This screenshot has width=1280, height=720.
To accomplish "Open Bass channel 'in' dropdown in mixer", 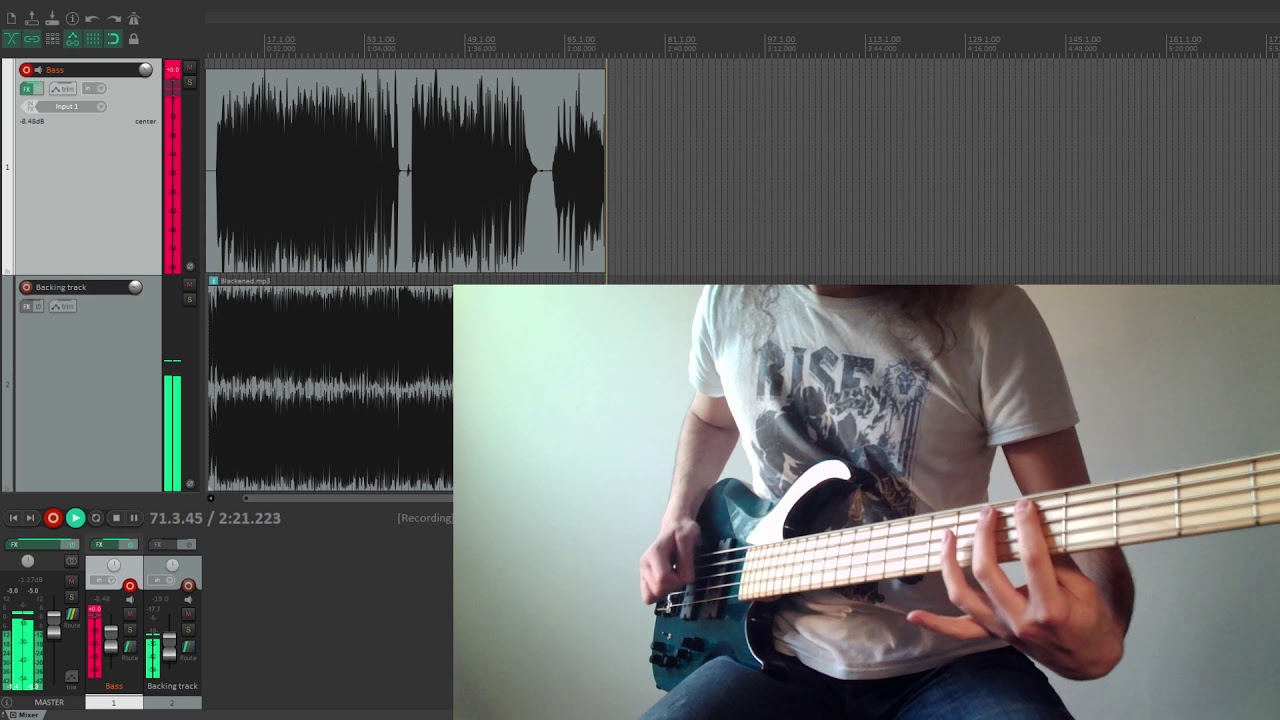I will [x=102, y=580].
